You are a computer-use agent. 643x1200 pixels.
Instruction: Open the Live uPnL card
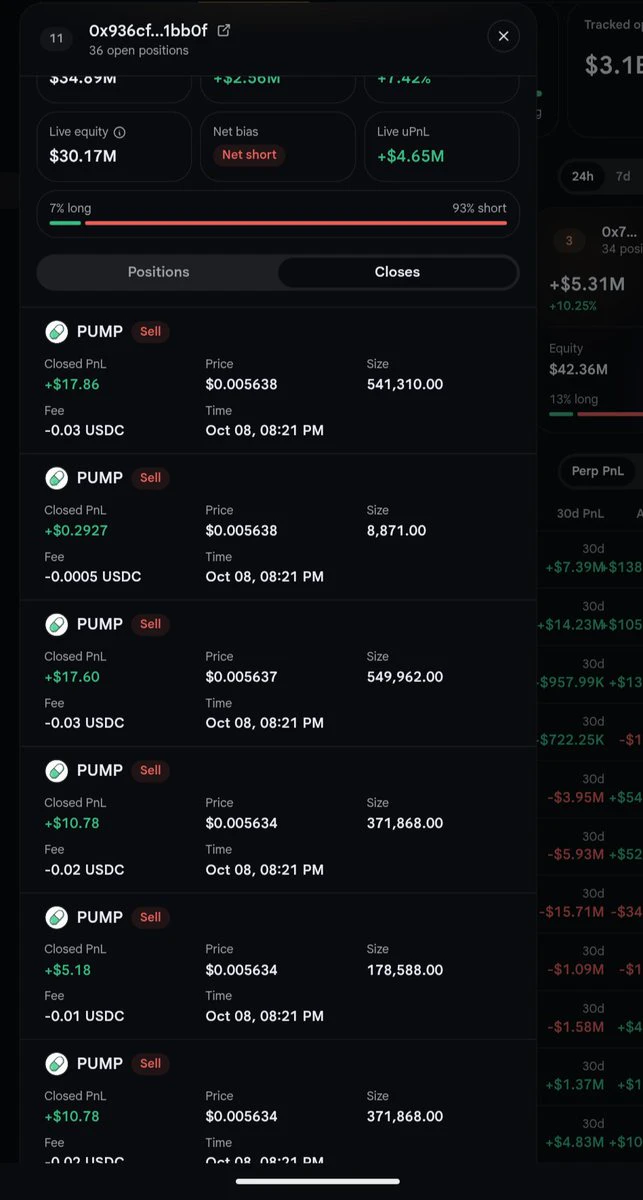point(441,146)
